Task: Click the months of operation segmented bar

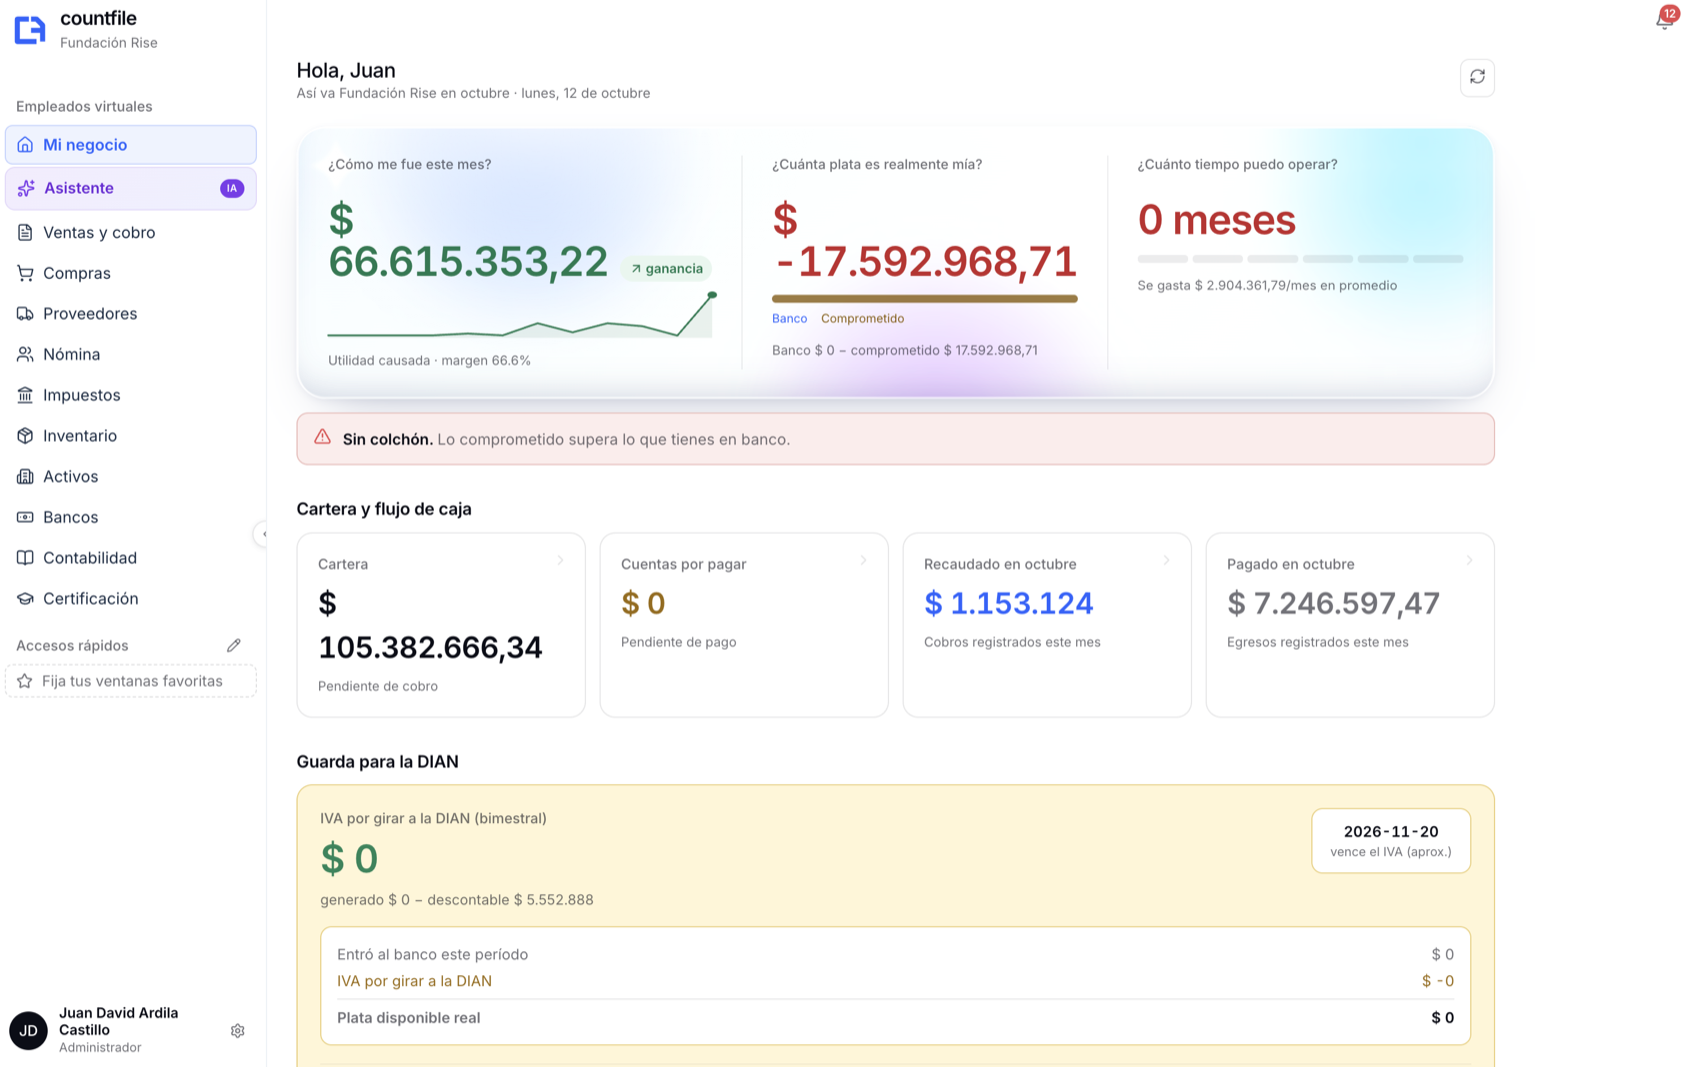Action: [1300, 259]
